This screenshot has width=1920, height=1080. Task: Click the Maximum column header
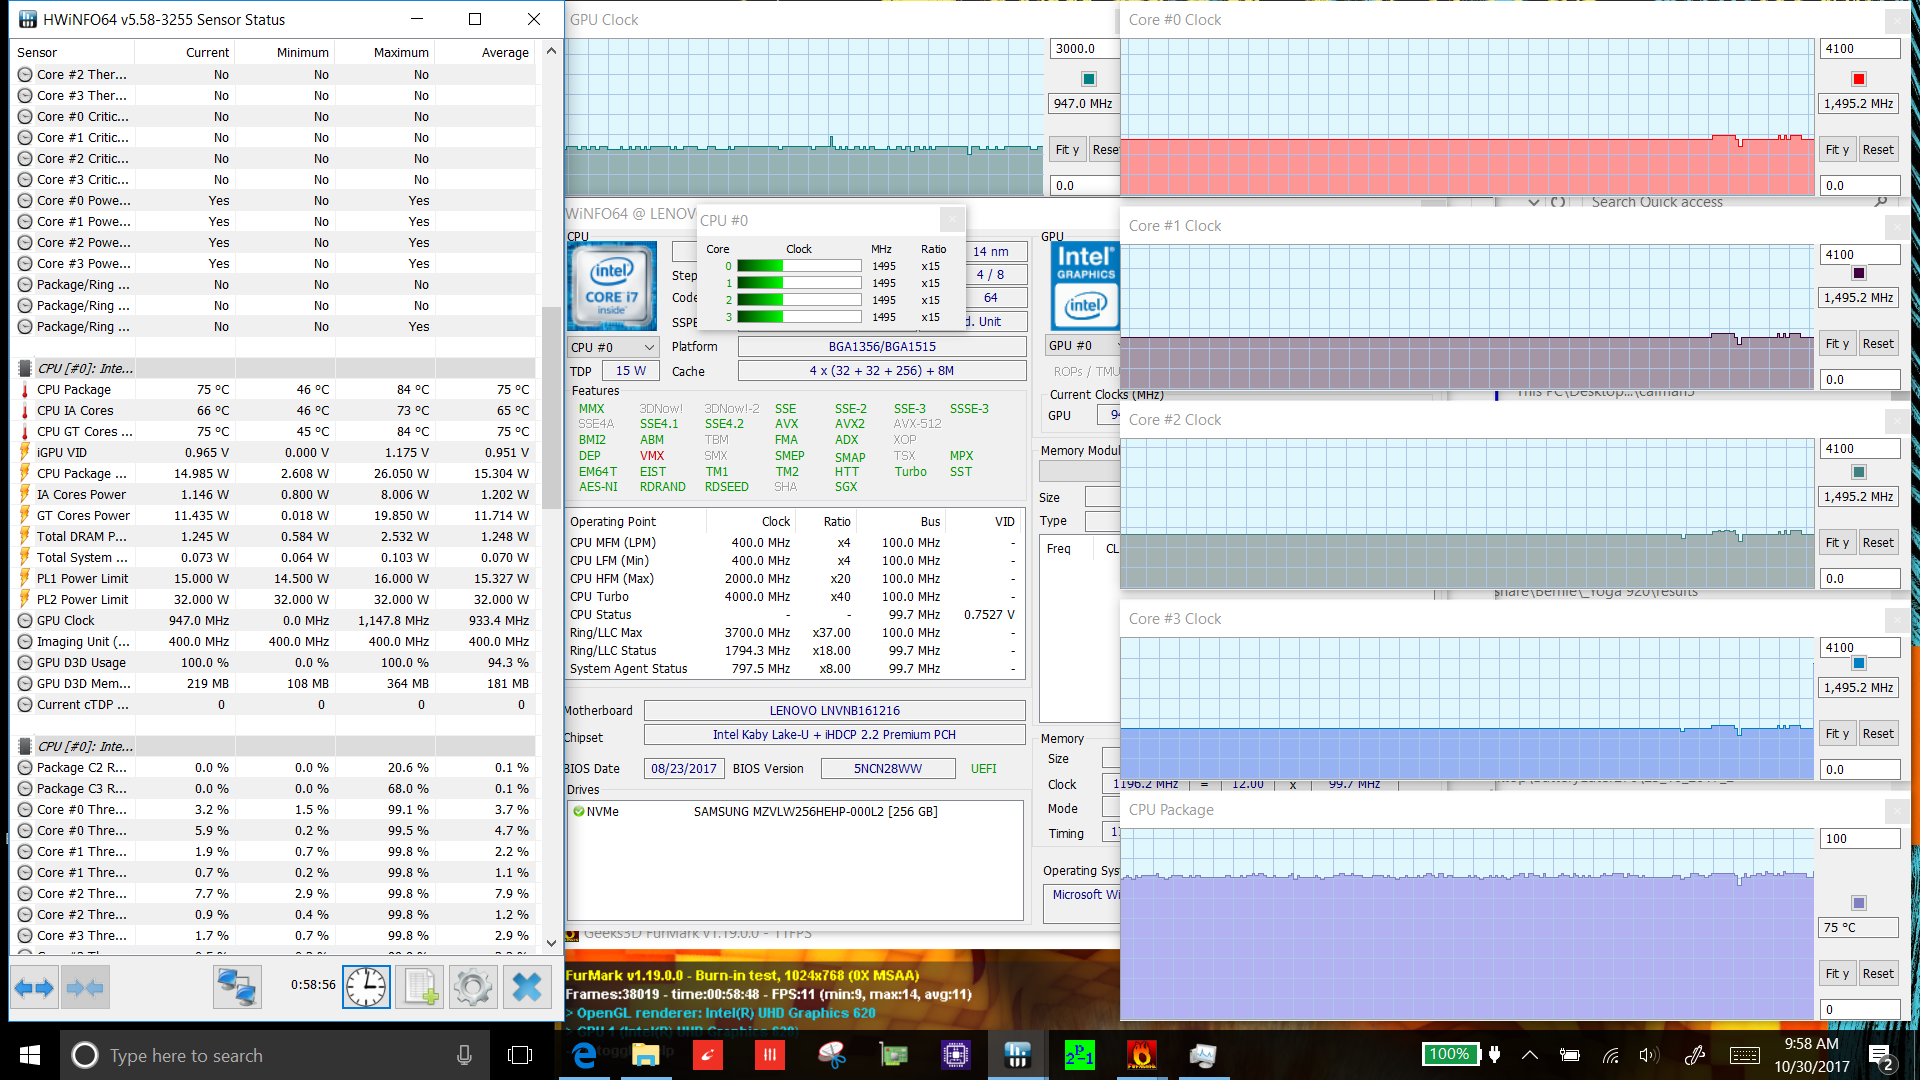pos(400,53)
